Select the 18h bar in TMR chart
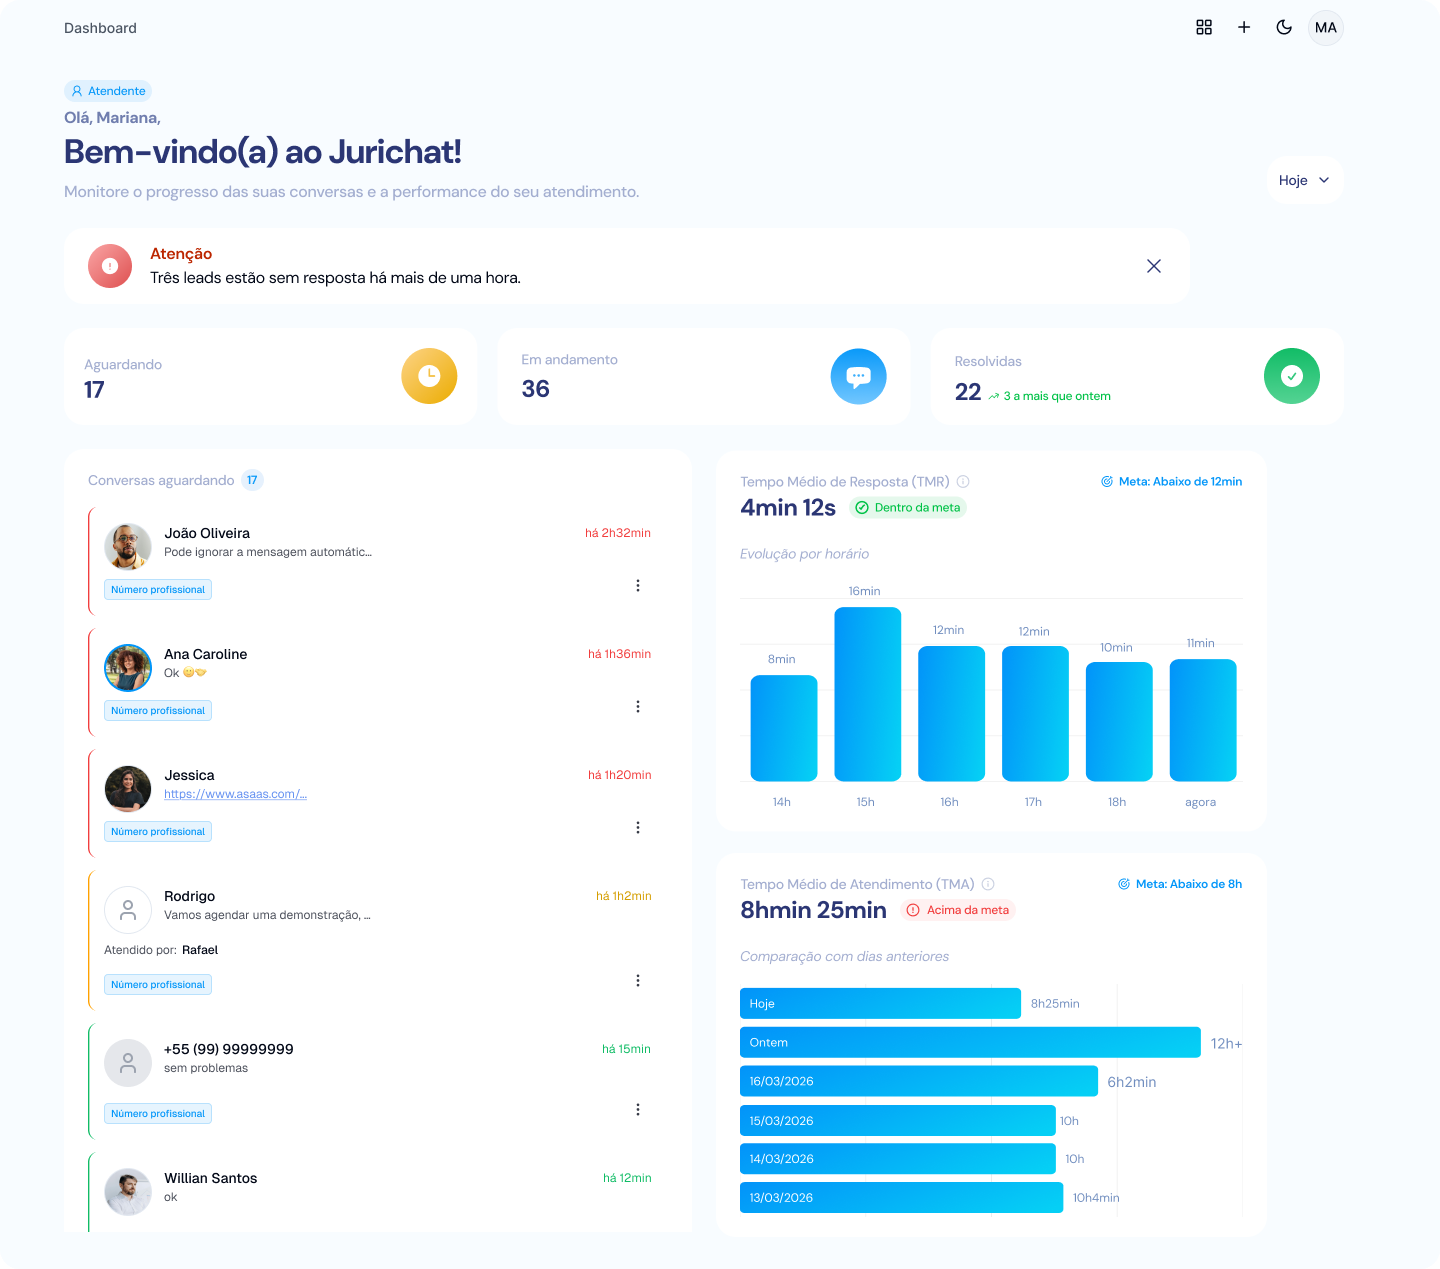1440x1269 pixels. (x=1119, y=721)
